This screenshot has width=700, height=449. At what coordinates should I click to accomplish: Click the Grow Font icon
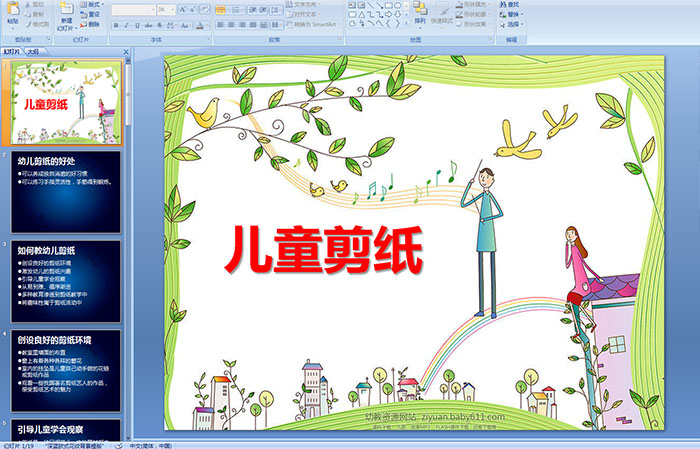pos(182,9)
